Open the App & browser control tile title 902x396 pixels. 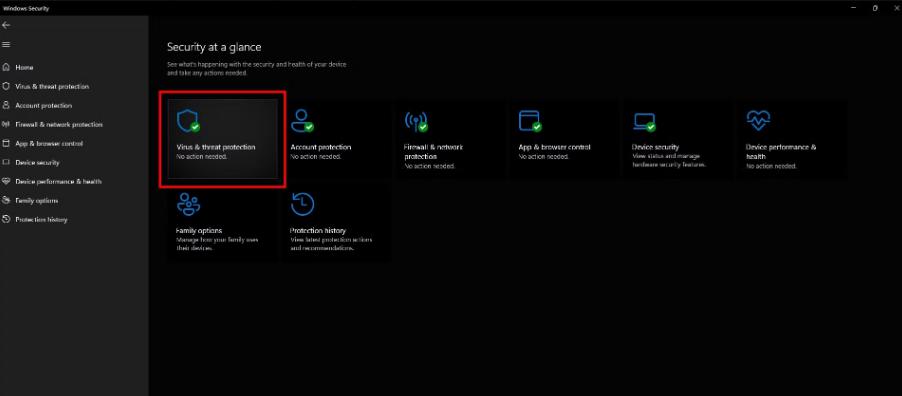(x=555, y=147)
